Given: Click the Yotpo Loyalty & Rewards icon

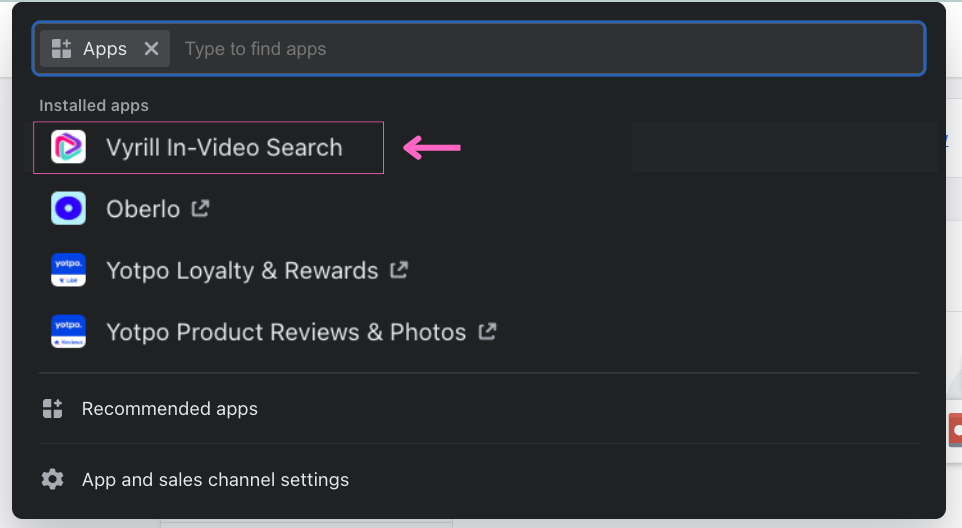Looking at the screenshot, I should tap(68, 270).
